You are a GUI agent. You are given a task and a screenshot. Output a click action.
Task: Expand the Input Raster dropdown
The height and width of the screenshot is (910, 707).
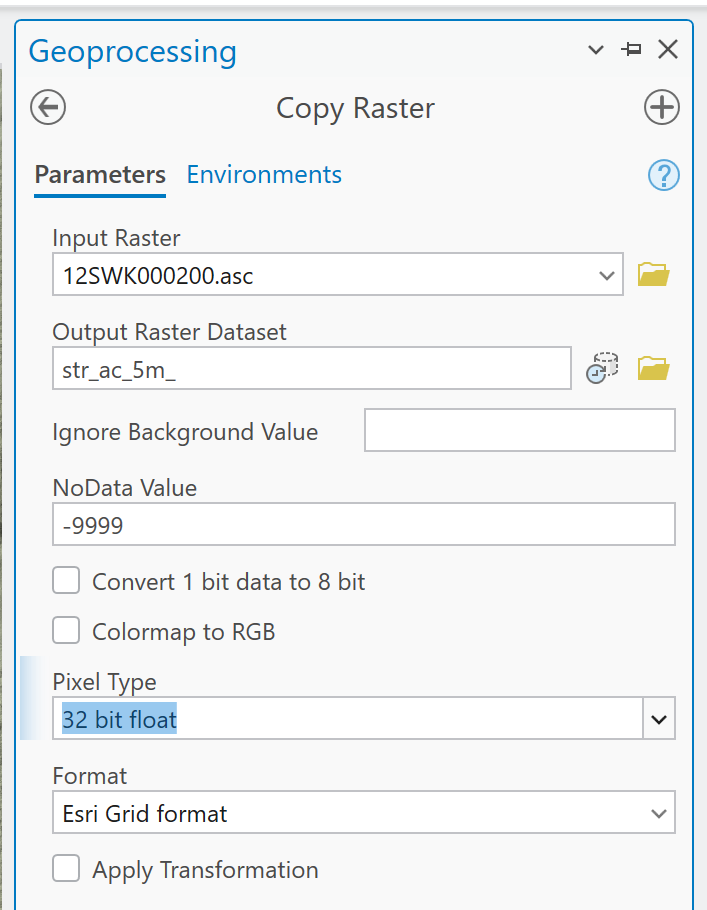(606, 274)
